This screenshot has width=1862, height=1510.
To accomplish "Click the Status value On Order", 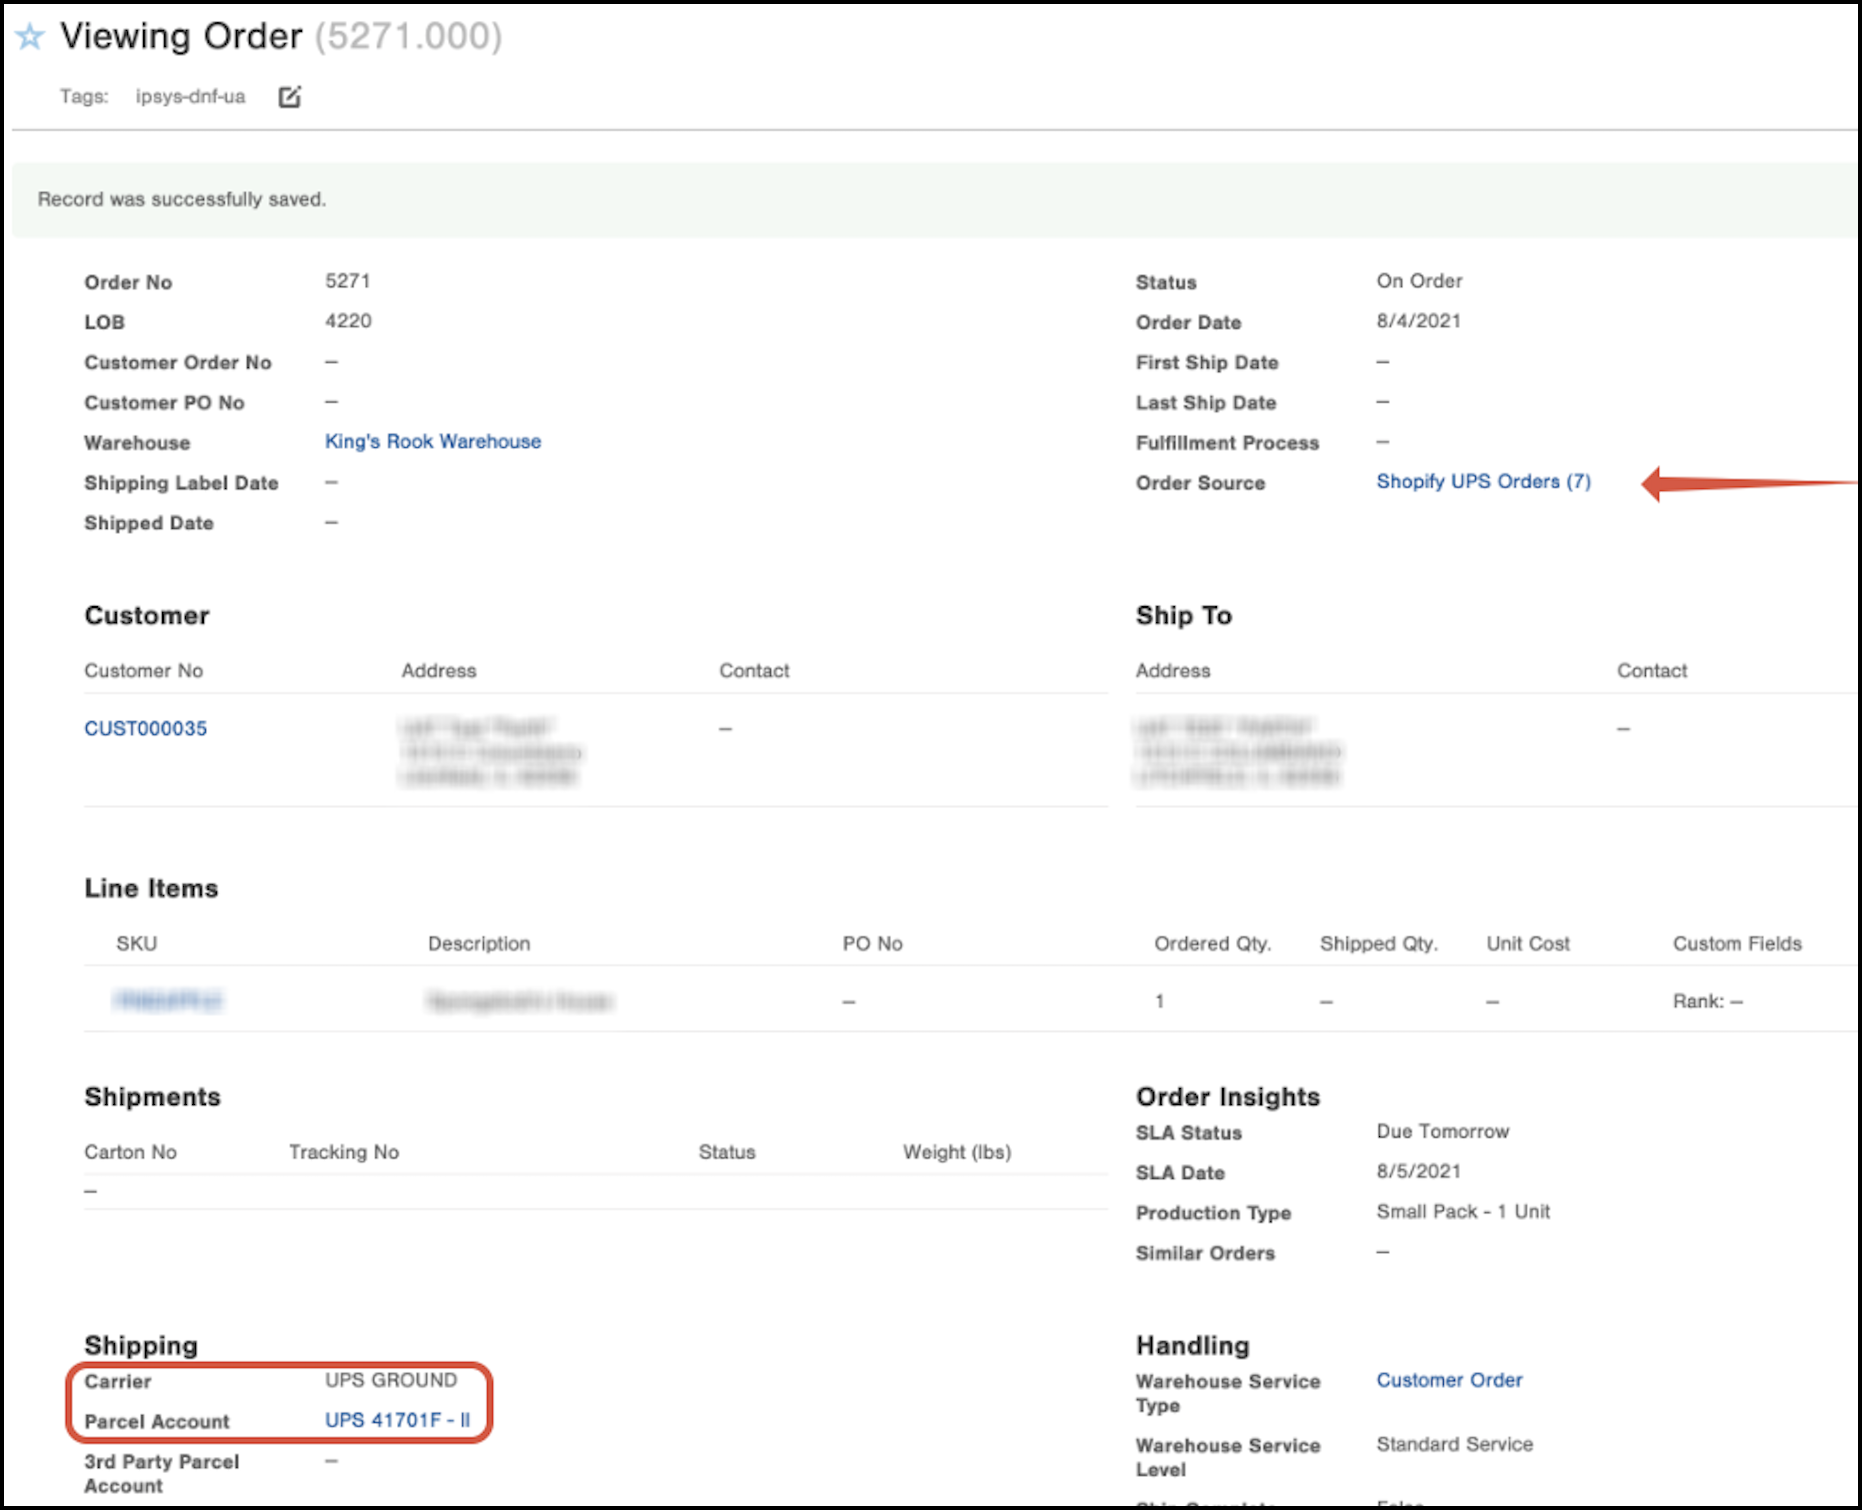I will (1419, 281).
